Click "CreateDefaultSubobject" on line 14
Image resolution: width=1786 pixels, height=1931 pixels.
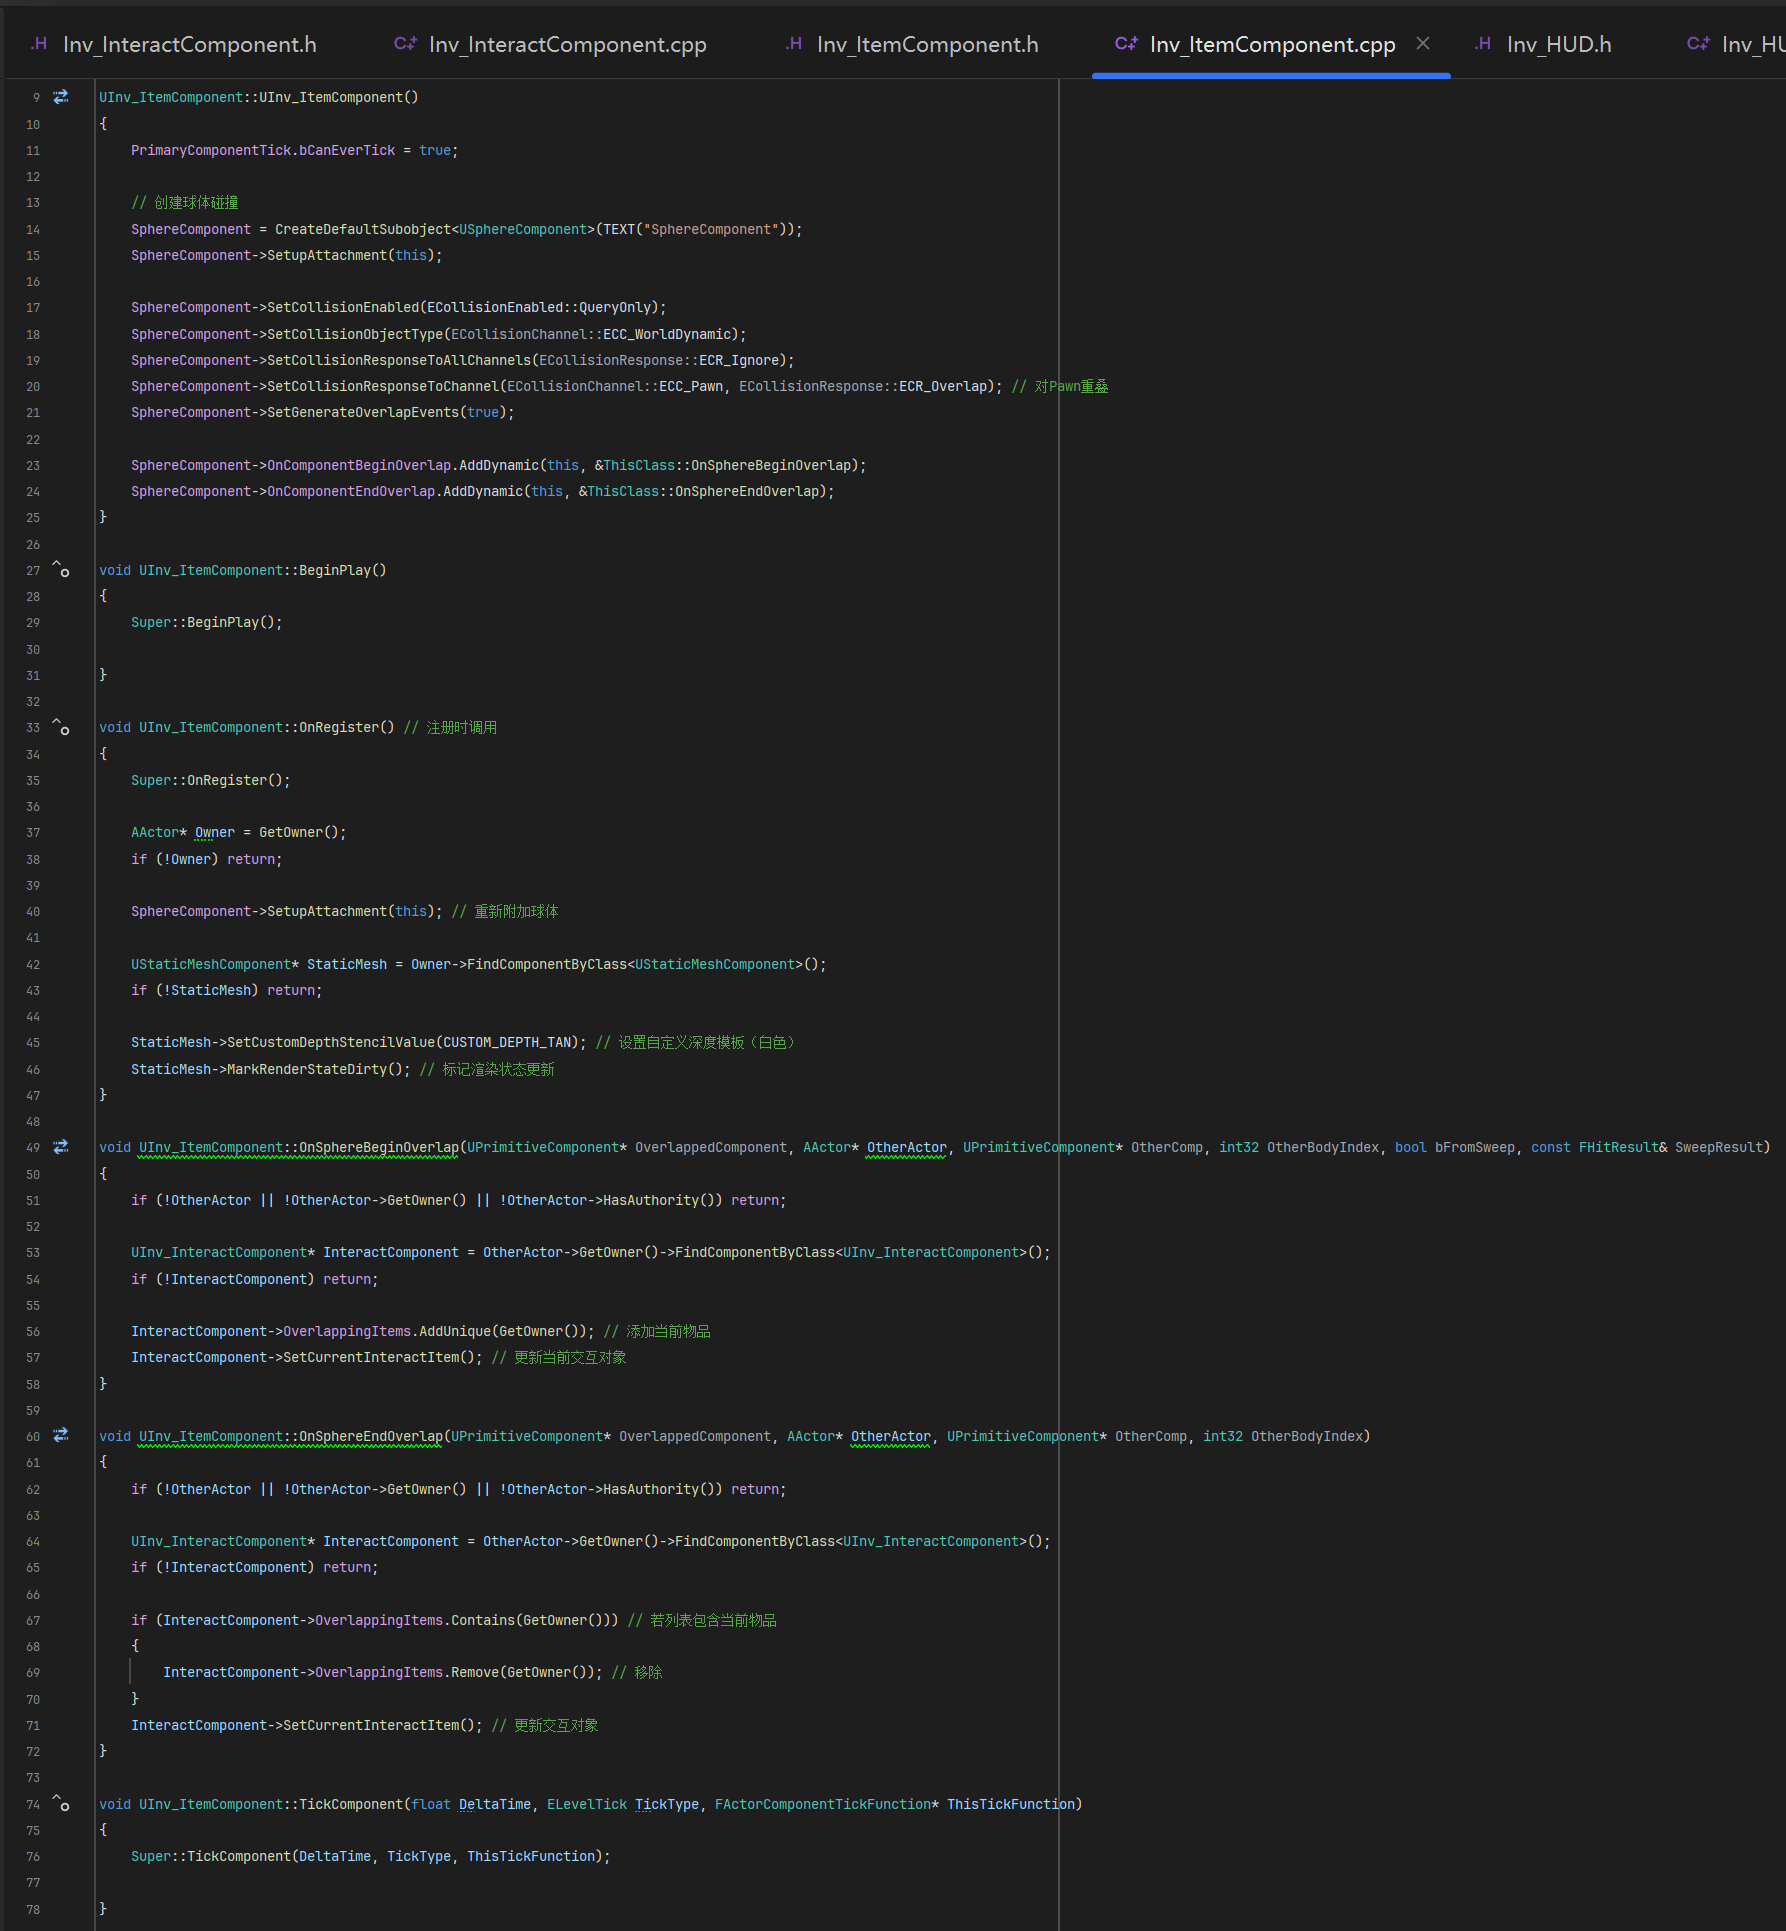click(363, 230)
